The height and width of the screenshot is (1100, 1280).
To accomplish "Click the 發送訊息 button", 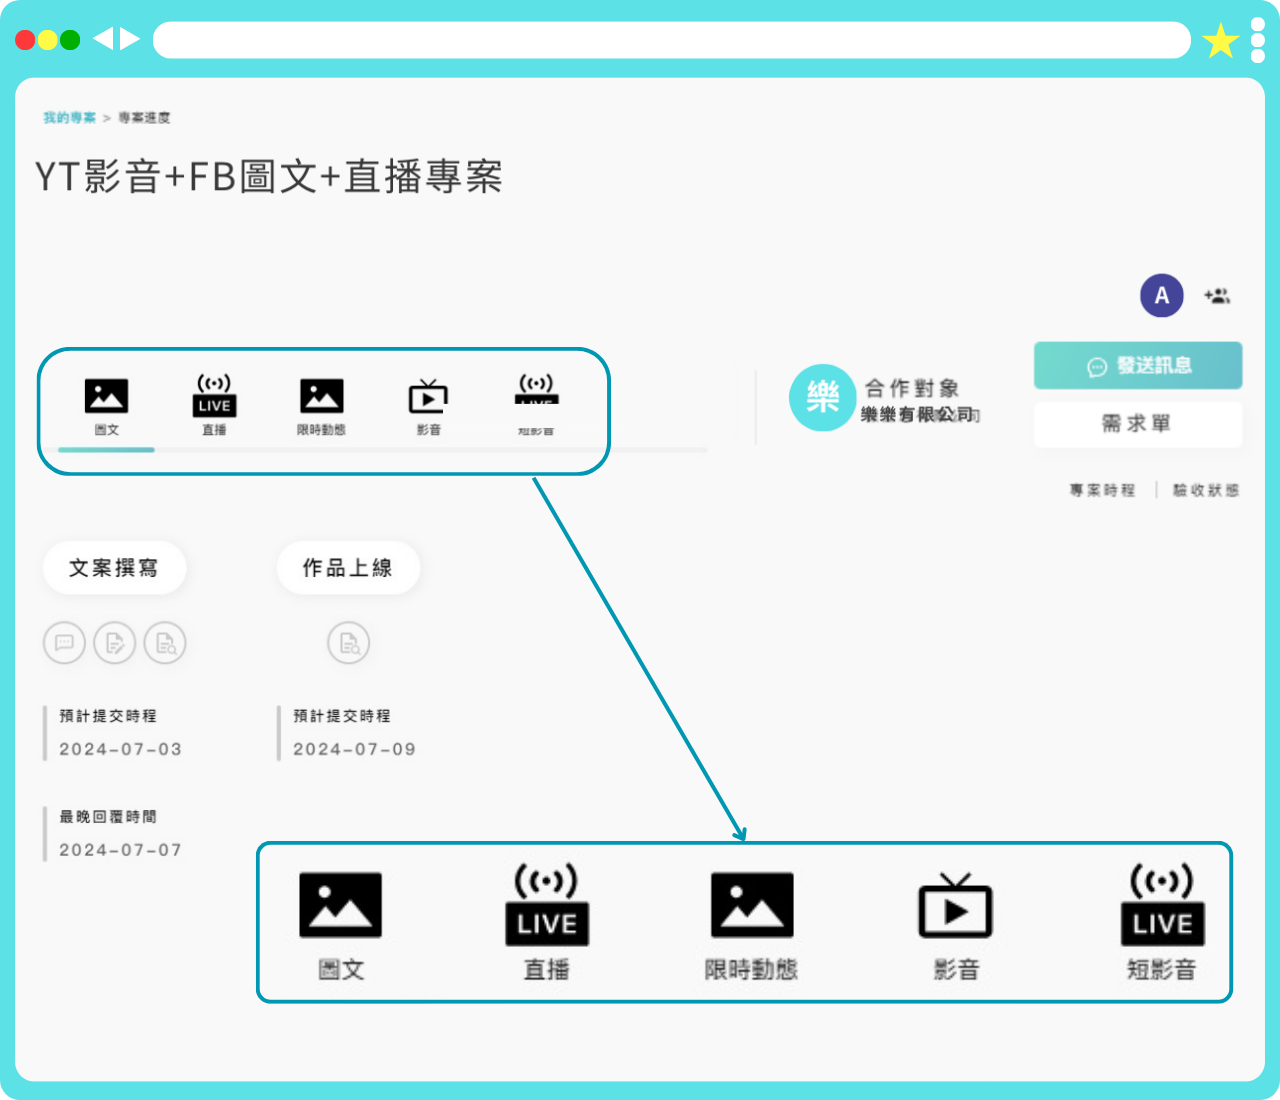I will click(1138, 365).
